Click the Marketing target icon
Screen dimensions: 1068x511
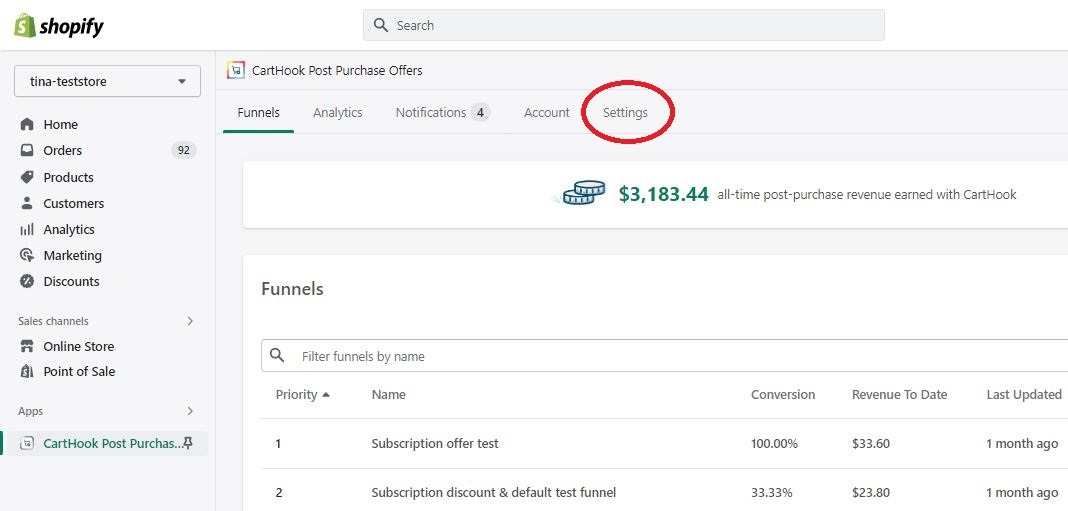(27, 256)
